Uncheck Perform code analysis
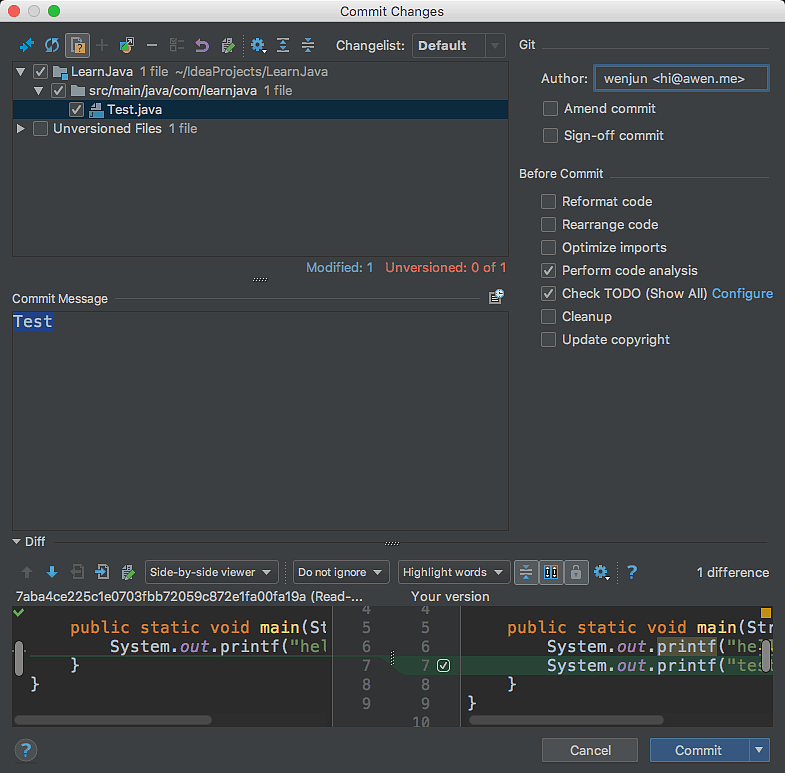The height and width of the screenshot is (773, 785). (548, 270)
